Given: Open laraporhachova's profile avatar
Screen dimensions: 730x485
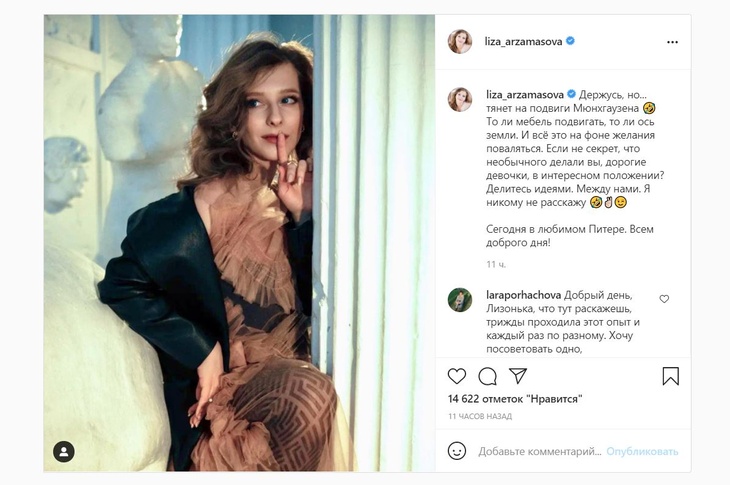Looking at the screenshot, I should pos(459,300).
